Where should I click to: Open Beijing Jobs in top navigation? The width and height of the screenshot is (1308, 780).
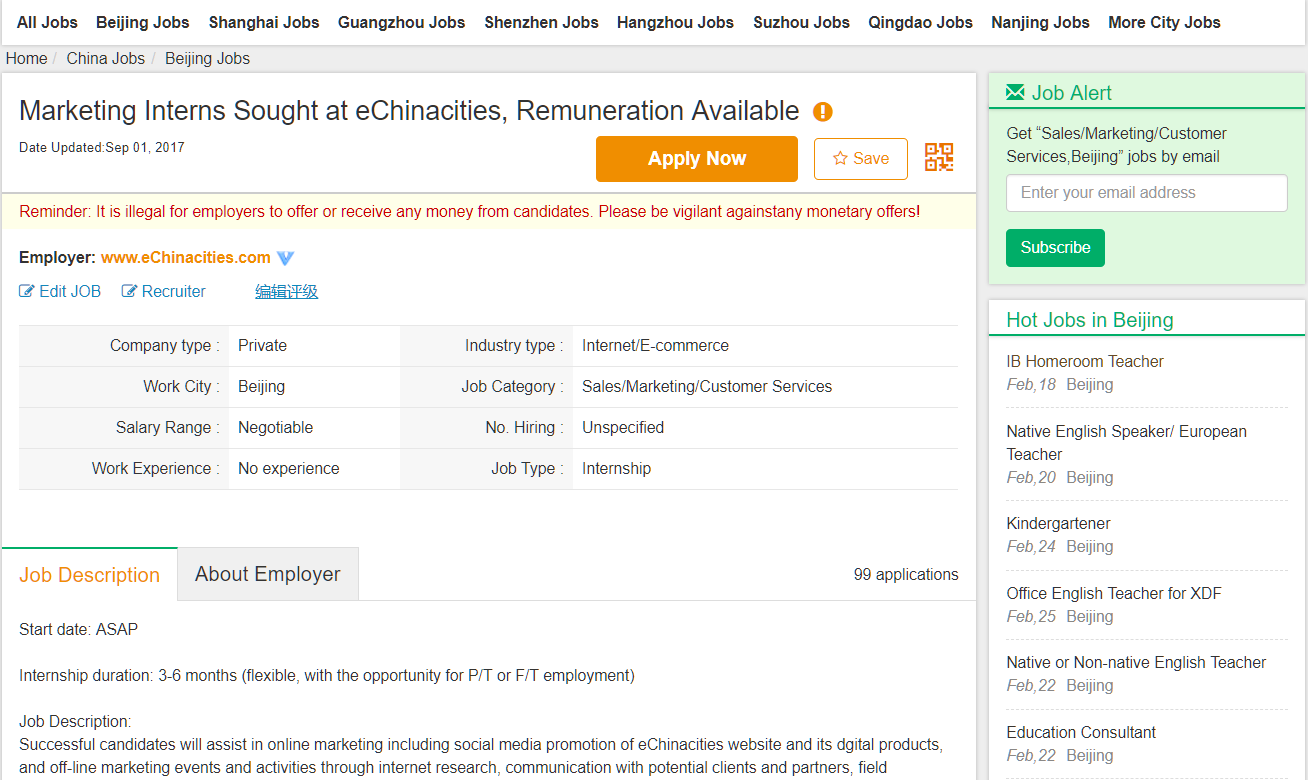click(x=143, y=22)
